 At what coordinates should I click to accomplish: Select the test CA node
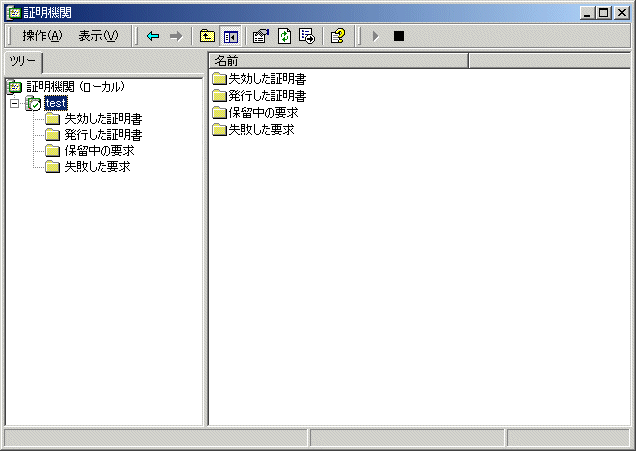point(56,103)
